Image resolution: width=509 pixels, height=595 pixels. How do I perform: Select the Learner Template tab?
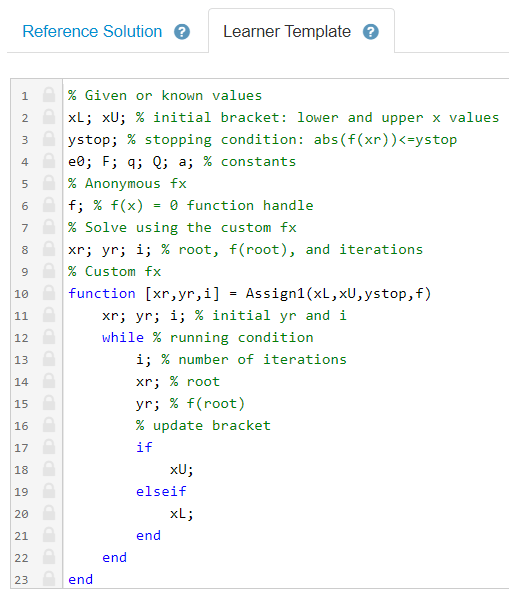tap(287, 31)
